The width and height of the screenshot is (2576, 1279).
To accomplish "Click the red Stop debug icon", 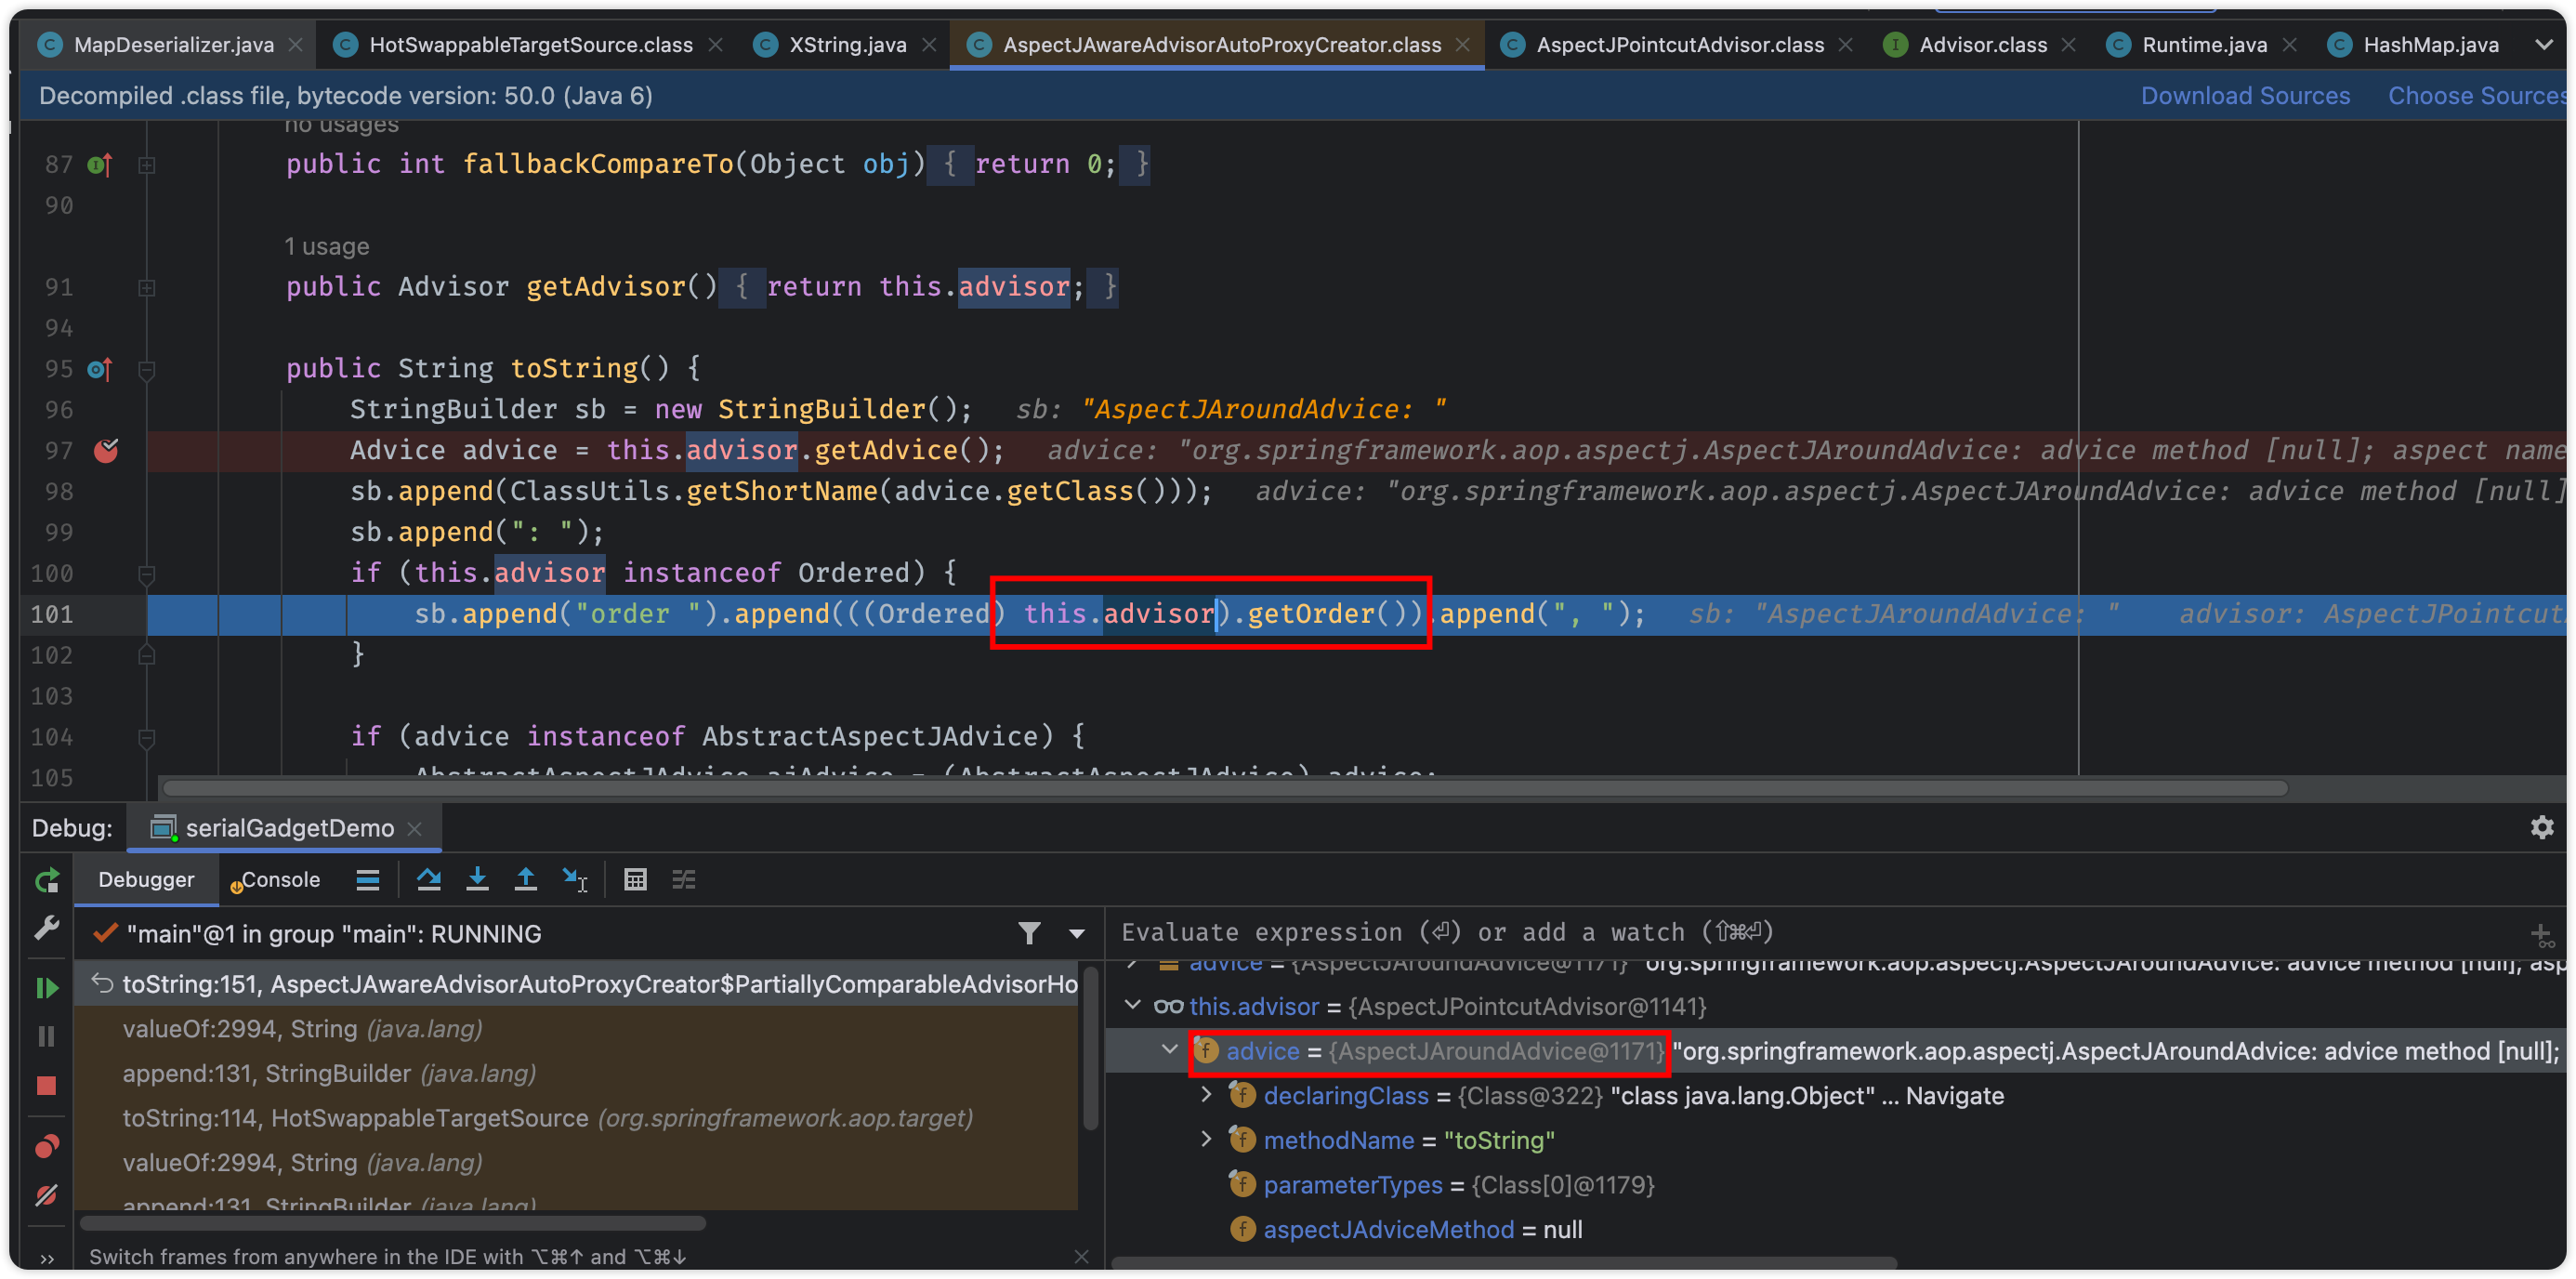I will [x=47, y=1086].
